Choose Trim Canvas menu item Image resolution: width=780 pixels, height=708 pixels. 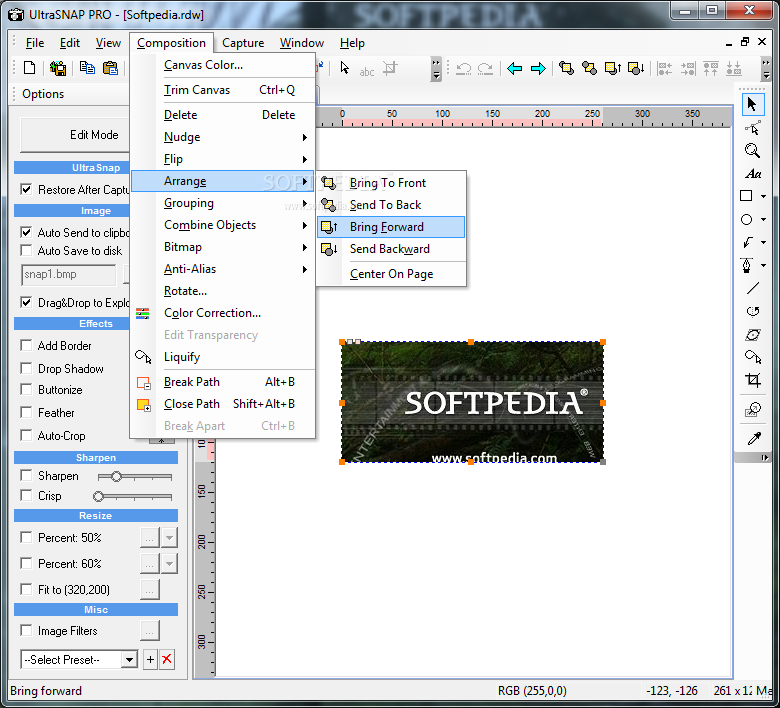222,90
